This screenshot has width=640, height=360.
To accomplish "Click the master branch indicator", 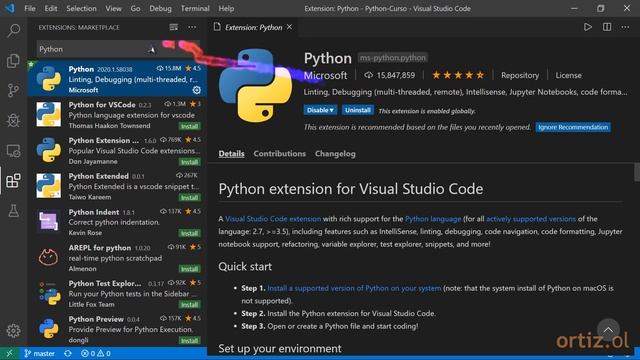I will pos(39,353).
